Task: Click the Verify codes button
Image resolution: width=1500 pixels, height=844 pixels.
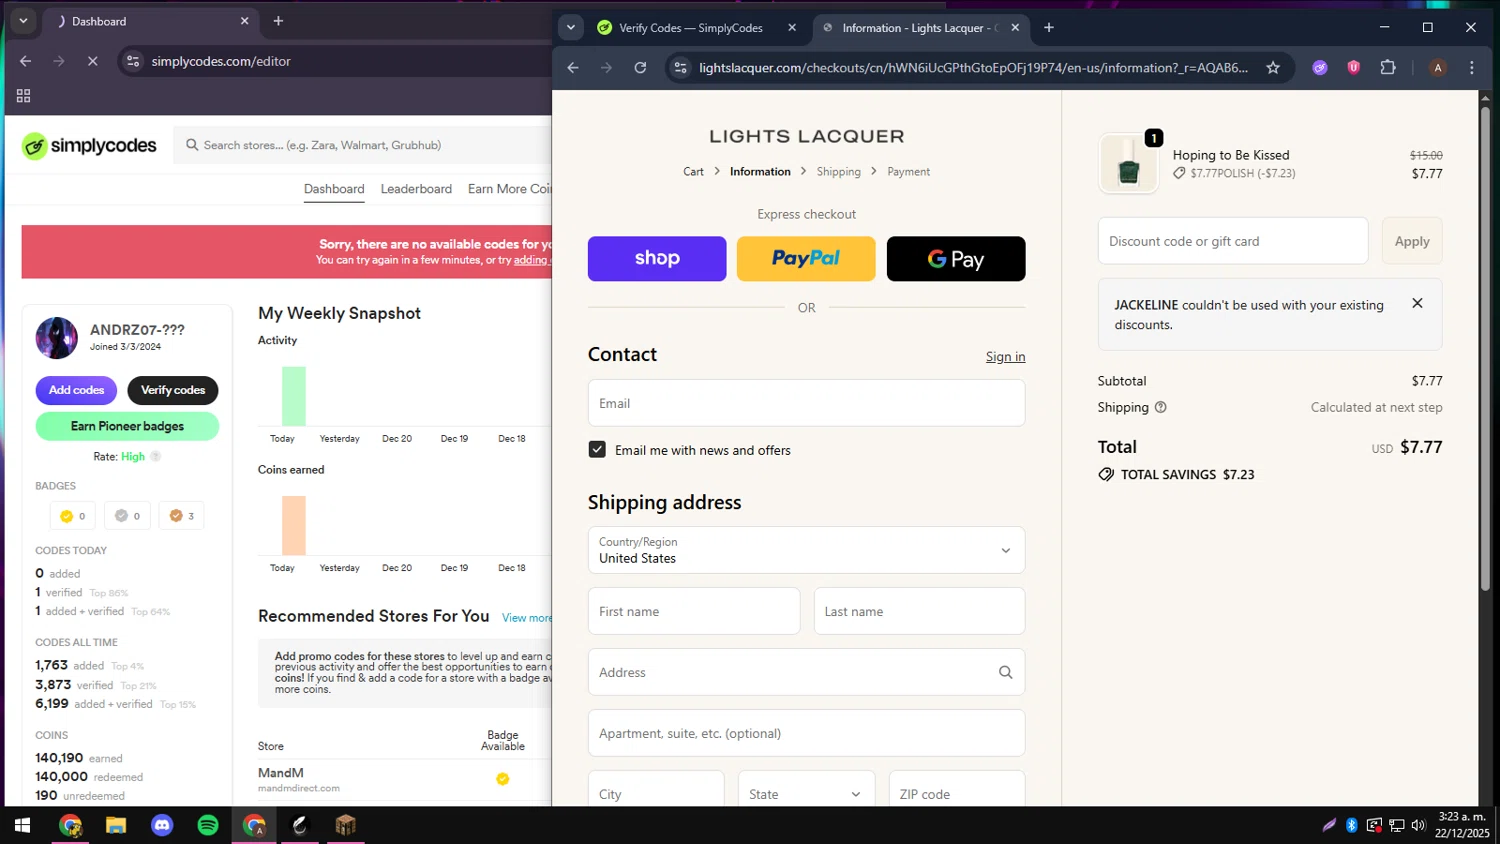Action: click(173, 390)
